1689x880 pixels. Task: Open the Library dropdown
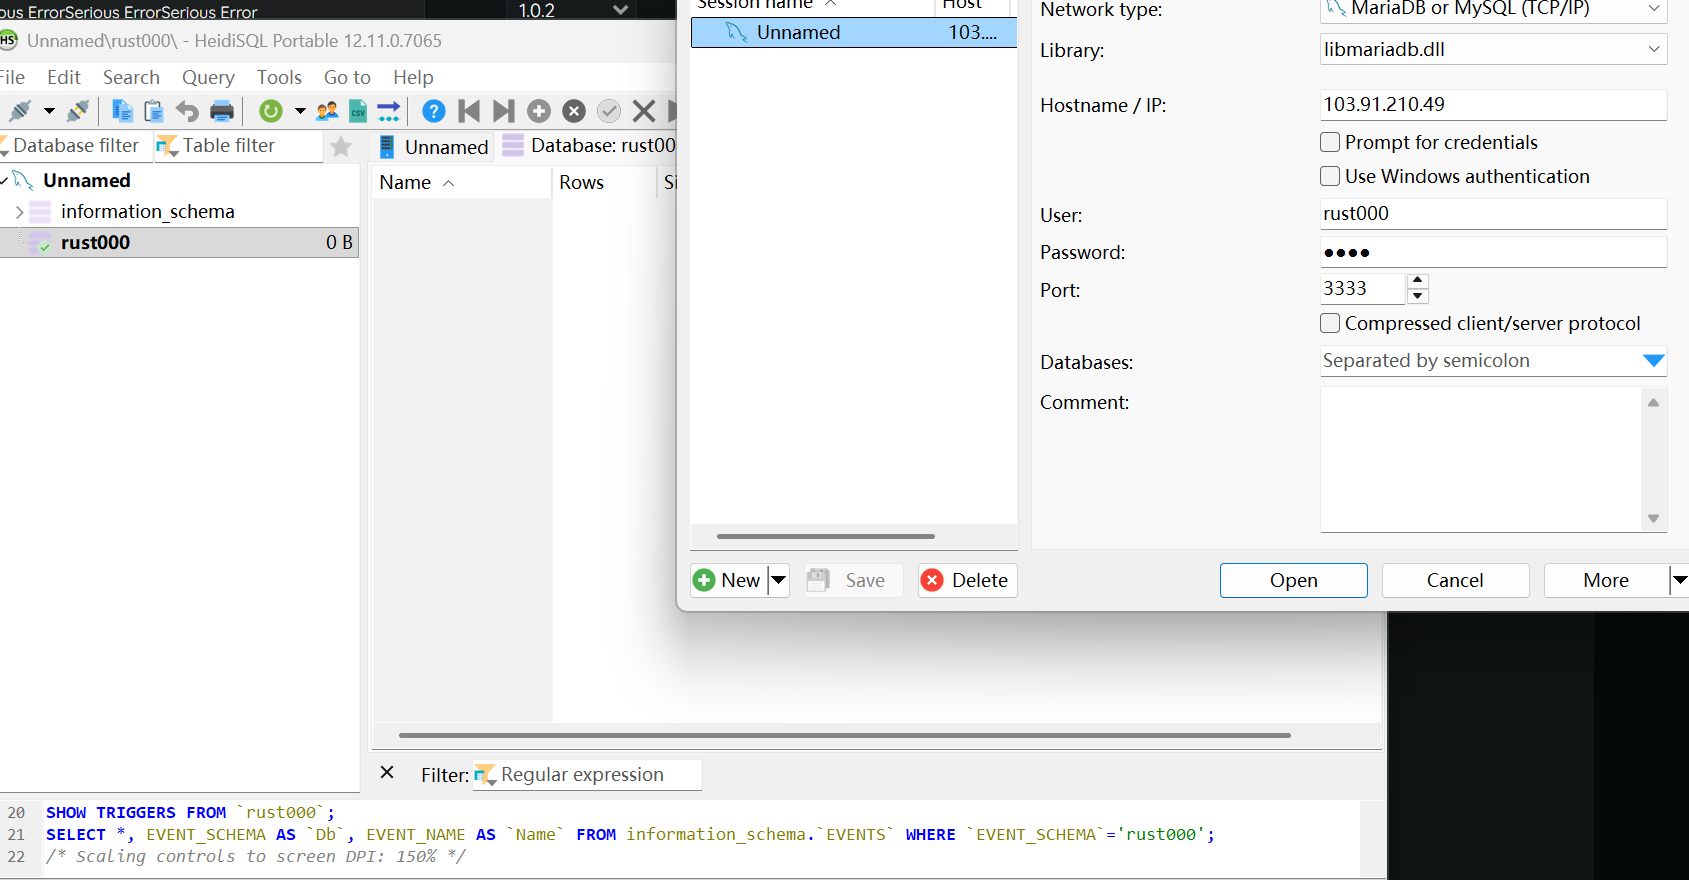(x=1653, y=49)
